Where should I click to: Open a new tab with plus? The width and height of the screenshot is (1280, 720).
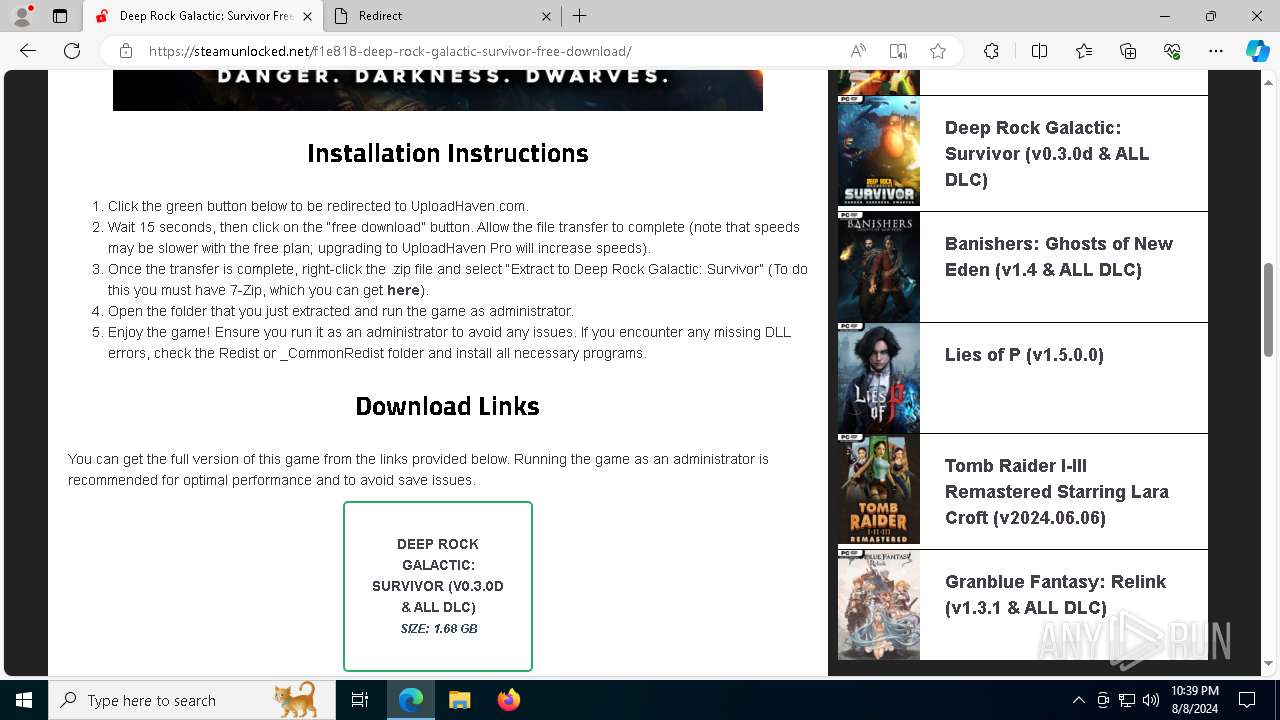tap(579, 16)
